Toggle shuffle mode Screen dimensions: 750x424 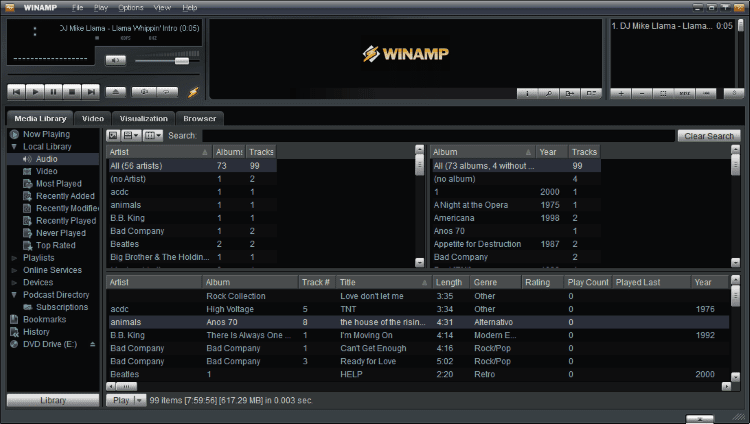point(144,92)
